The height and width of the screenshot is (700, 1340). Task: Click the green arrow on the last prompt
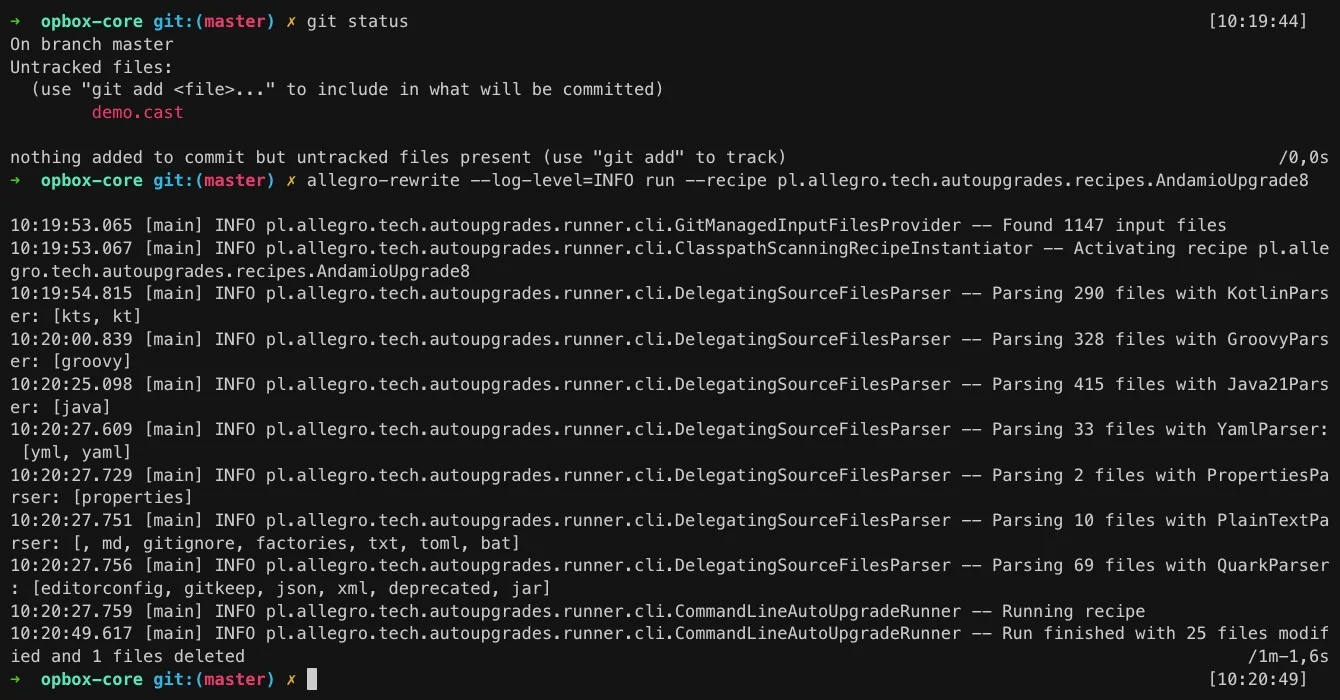15,680
